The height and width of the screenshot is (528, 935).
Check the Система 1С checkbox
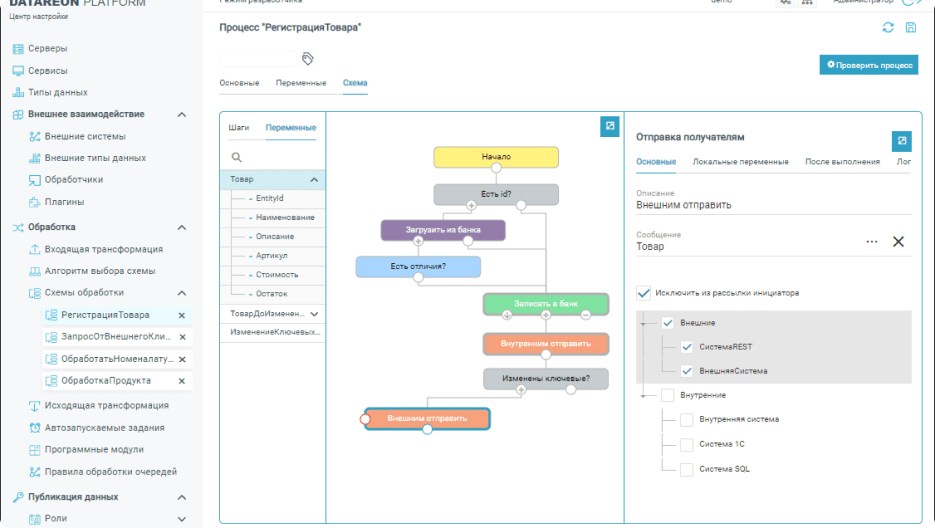[686, 444]
